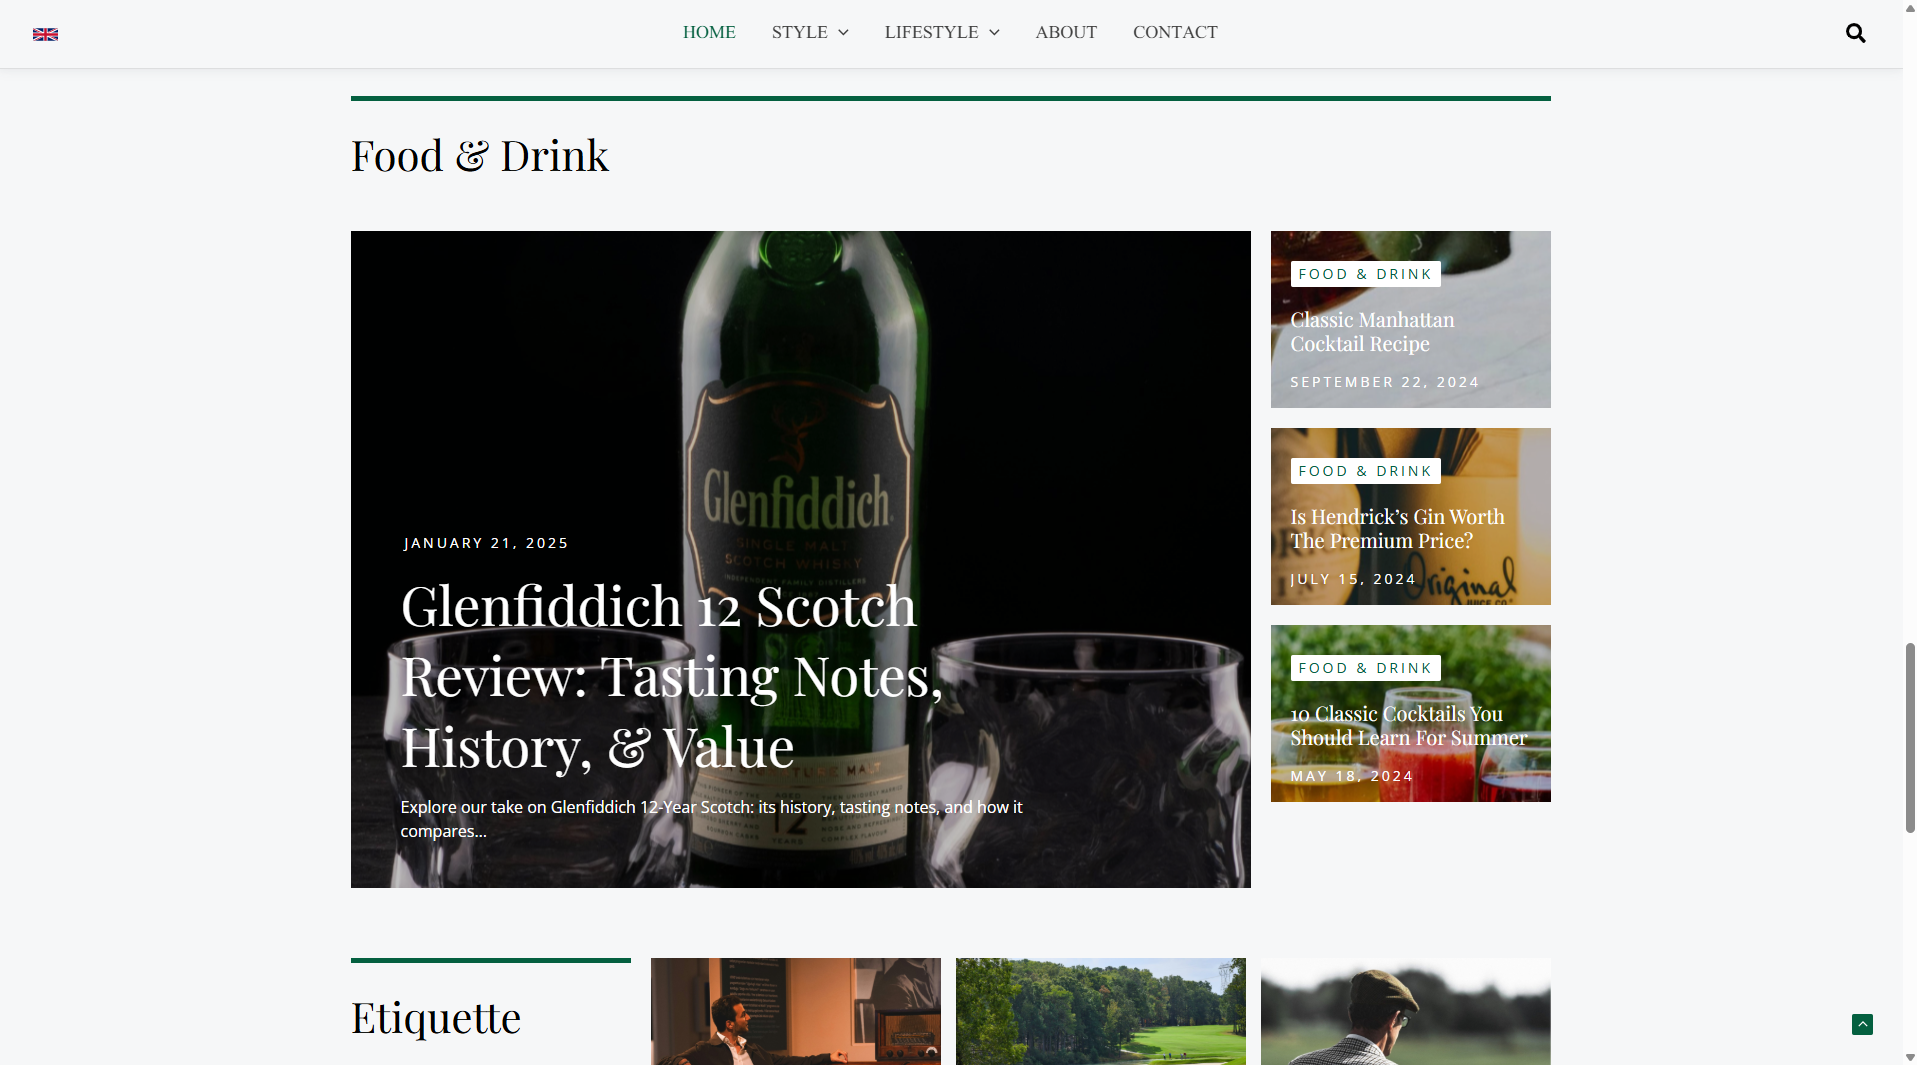
Task: Go to the HOME menu item
Action: 709,32
